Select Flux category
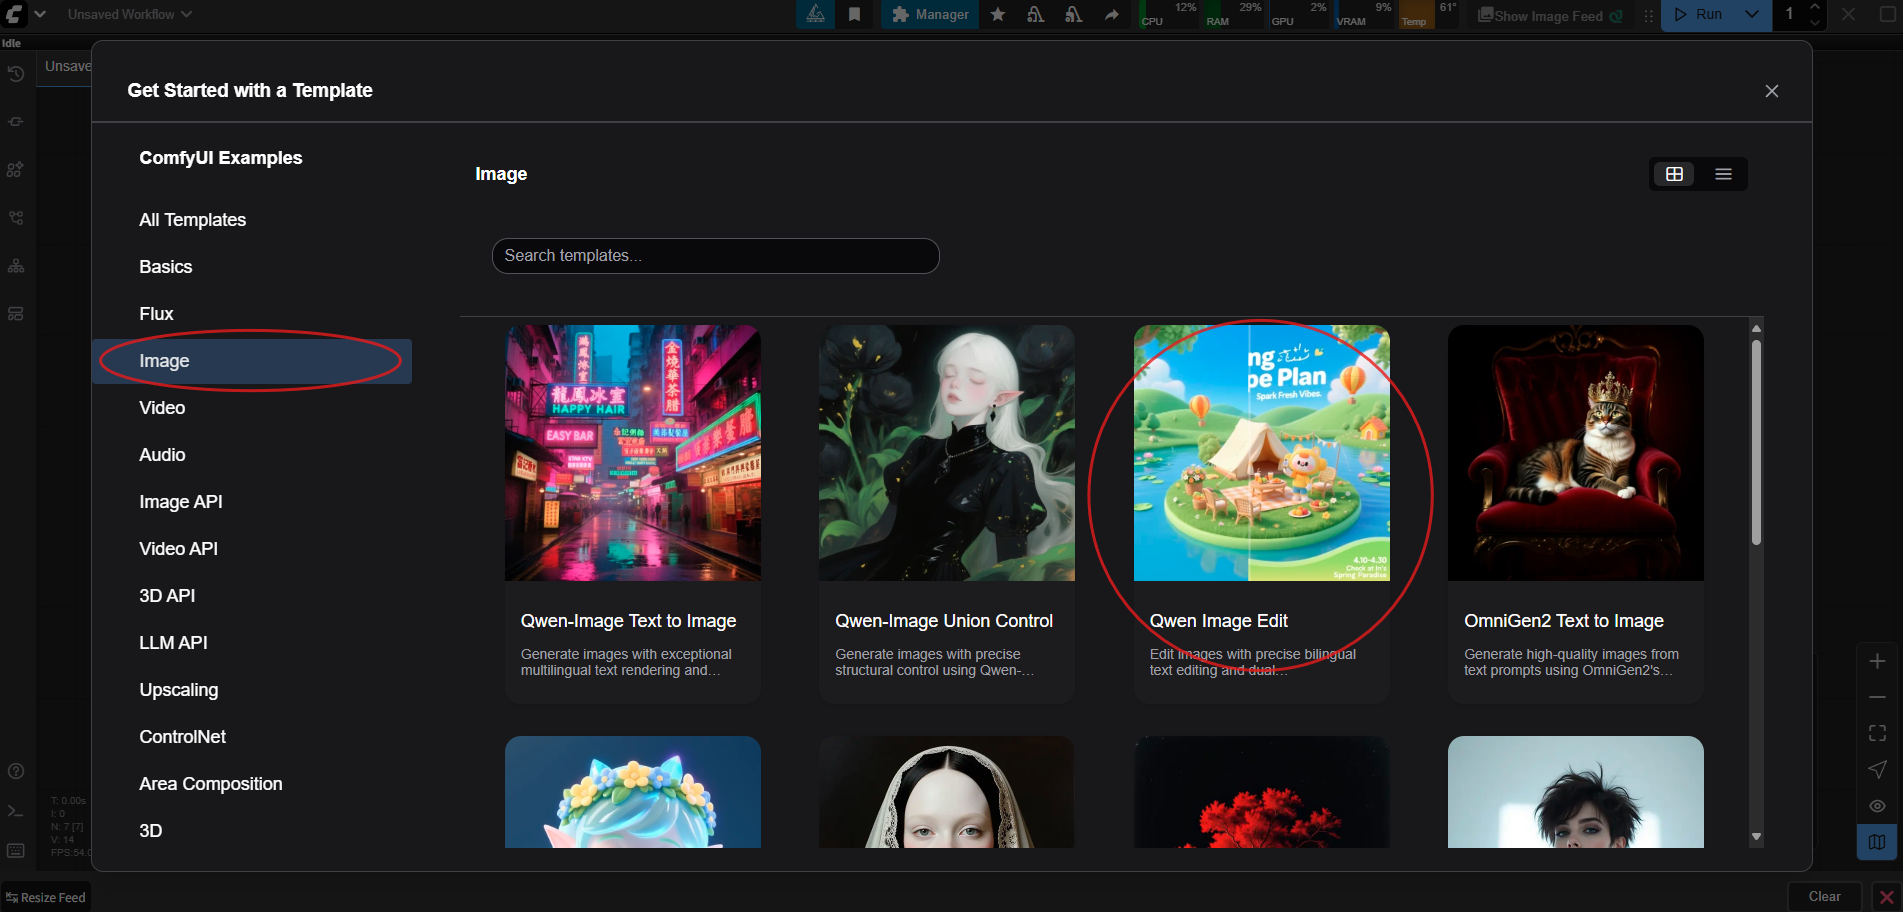1903x912 pixels. click(252, 314)
